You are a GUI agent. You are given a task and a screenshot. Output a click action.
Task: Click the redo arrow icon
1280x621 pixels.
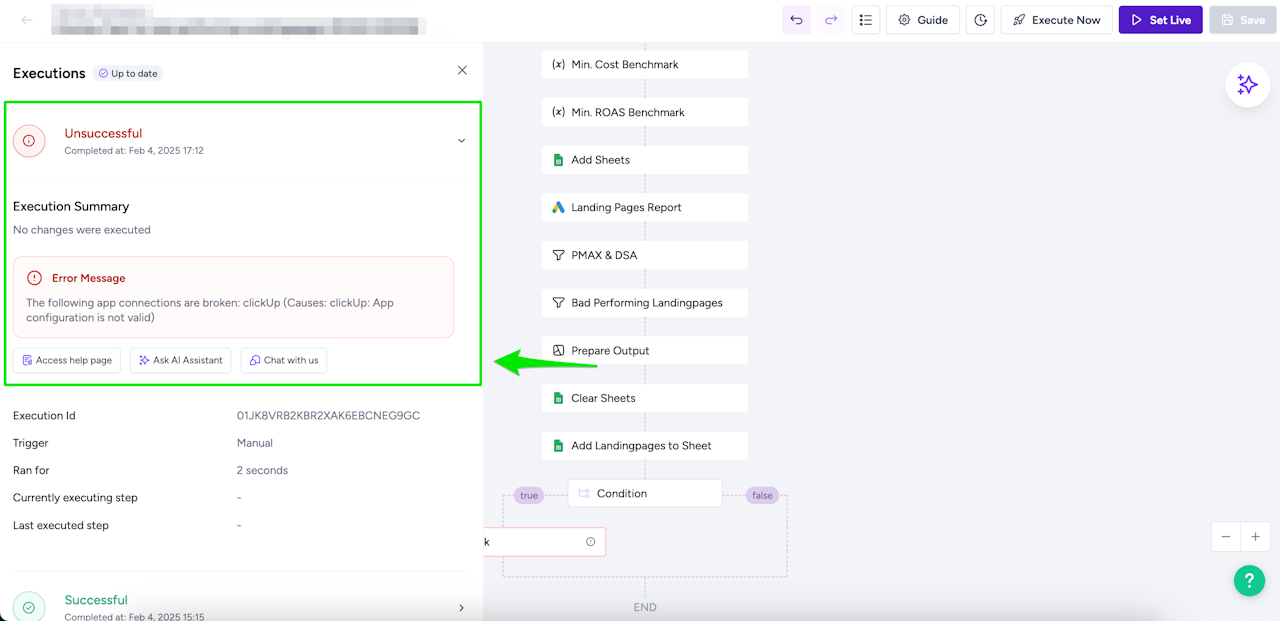[x=831, y=20]
